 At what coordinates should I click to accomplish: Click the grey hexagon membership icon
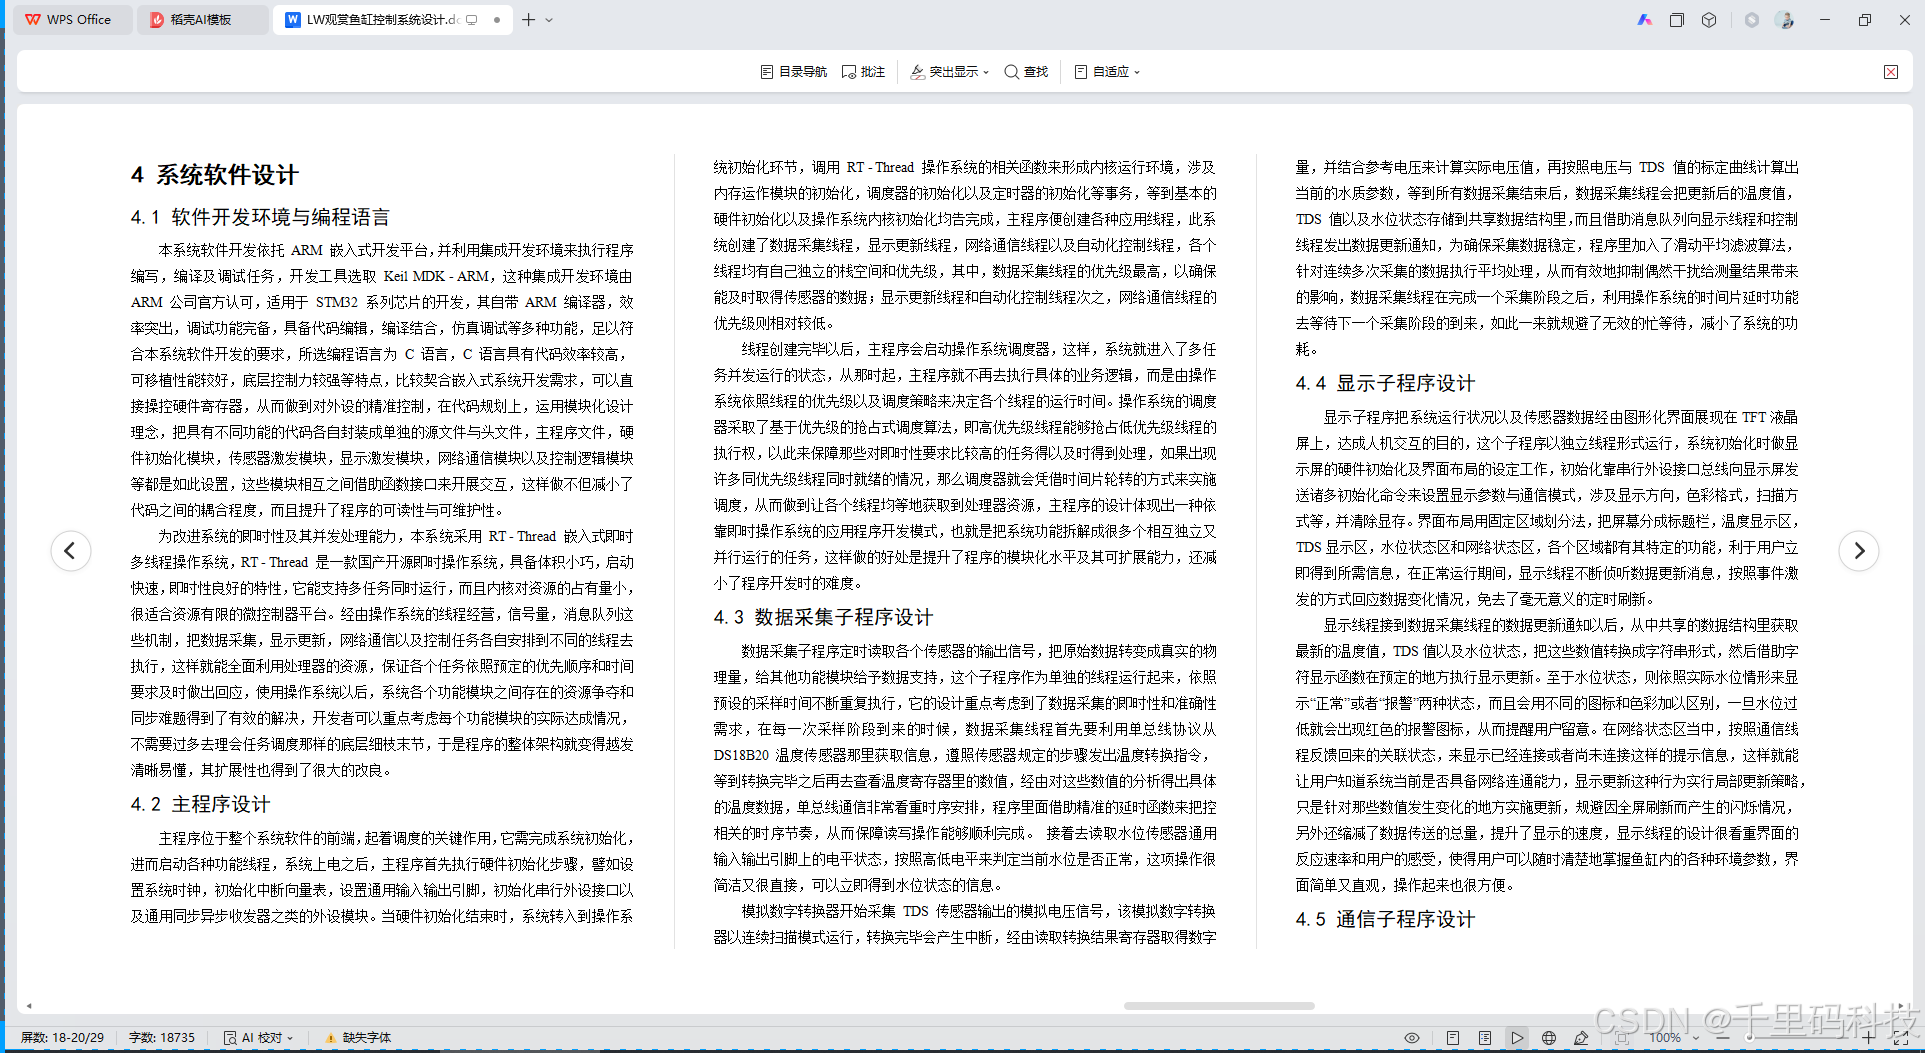(1752, 19)
